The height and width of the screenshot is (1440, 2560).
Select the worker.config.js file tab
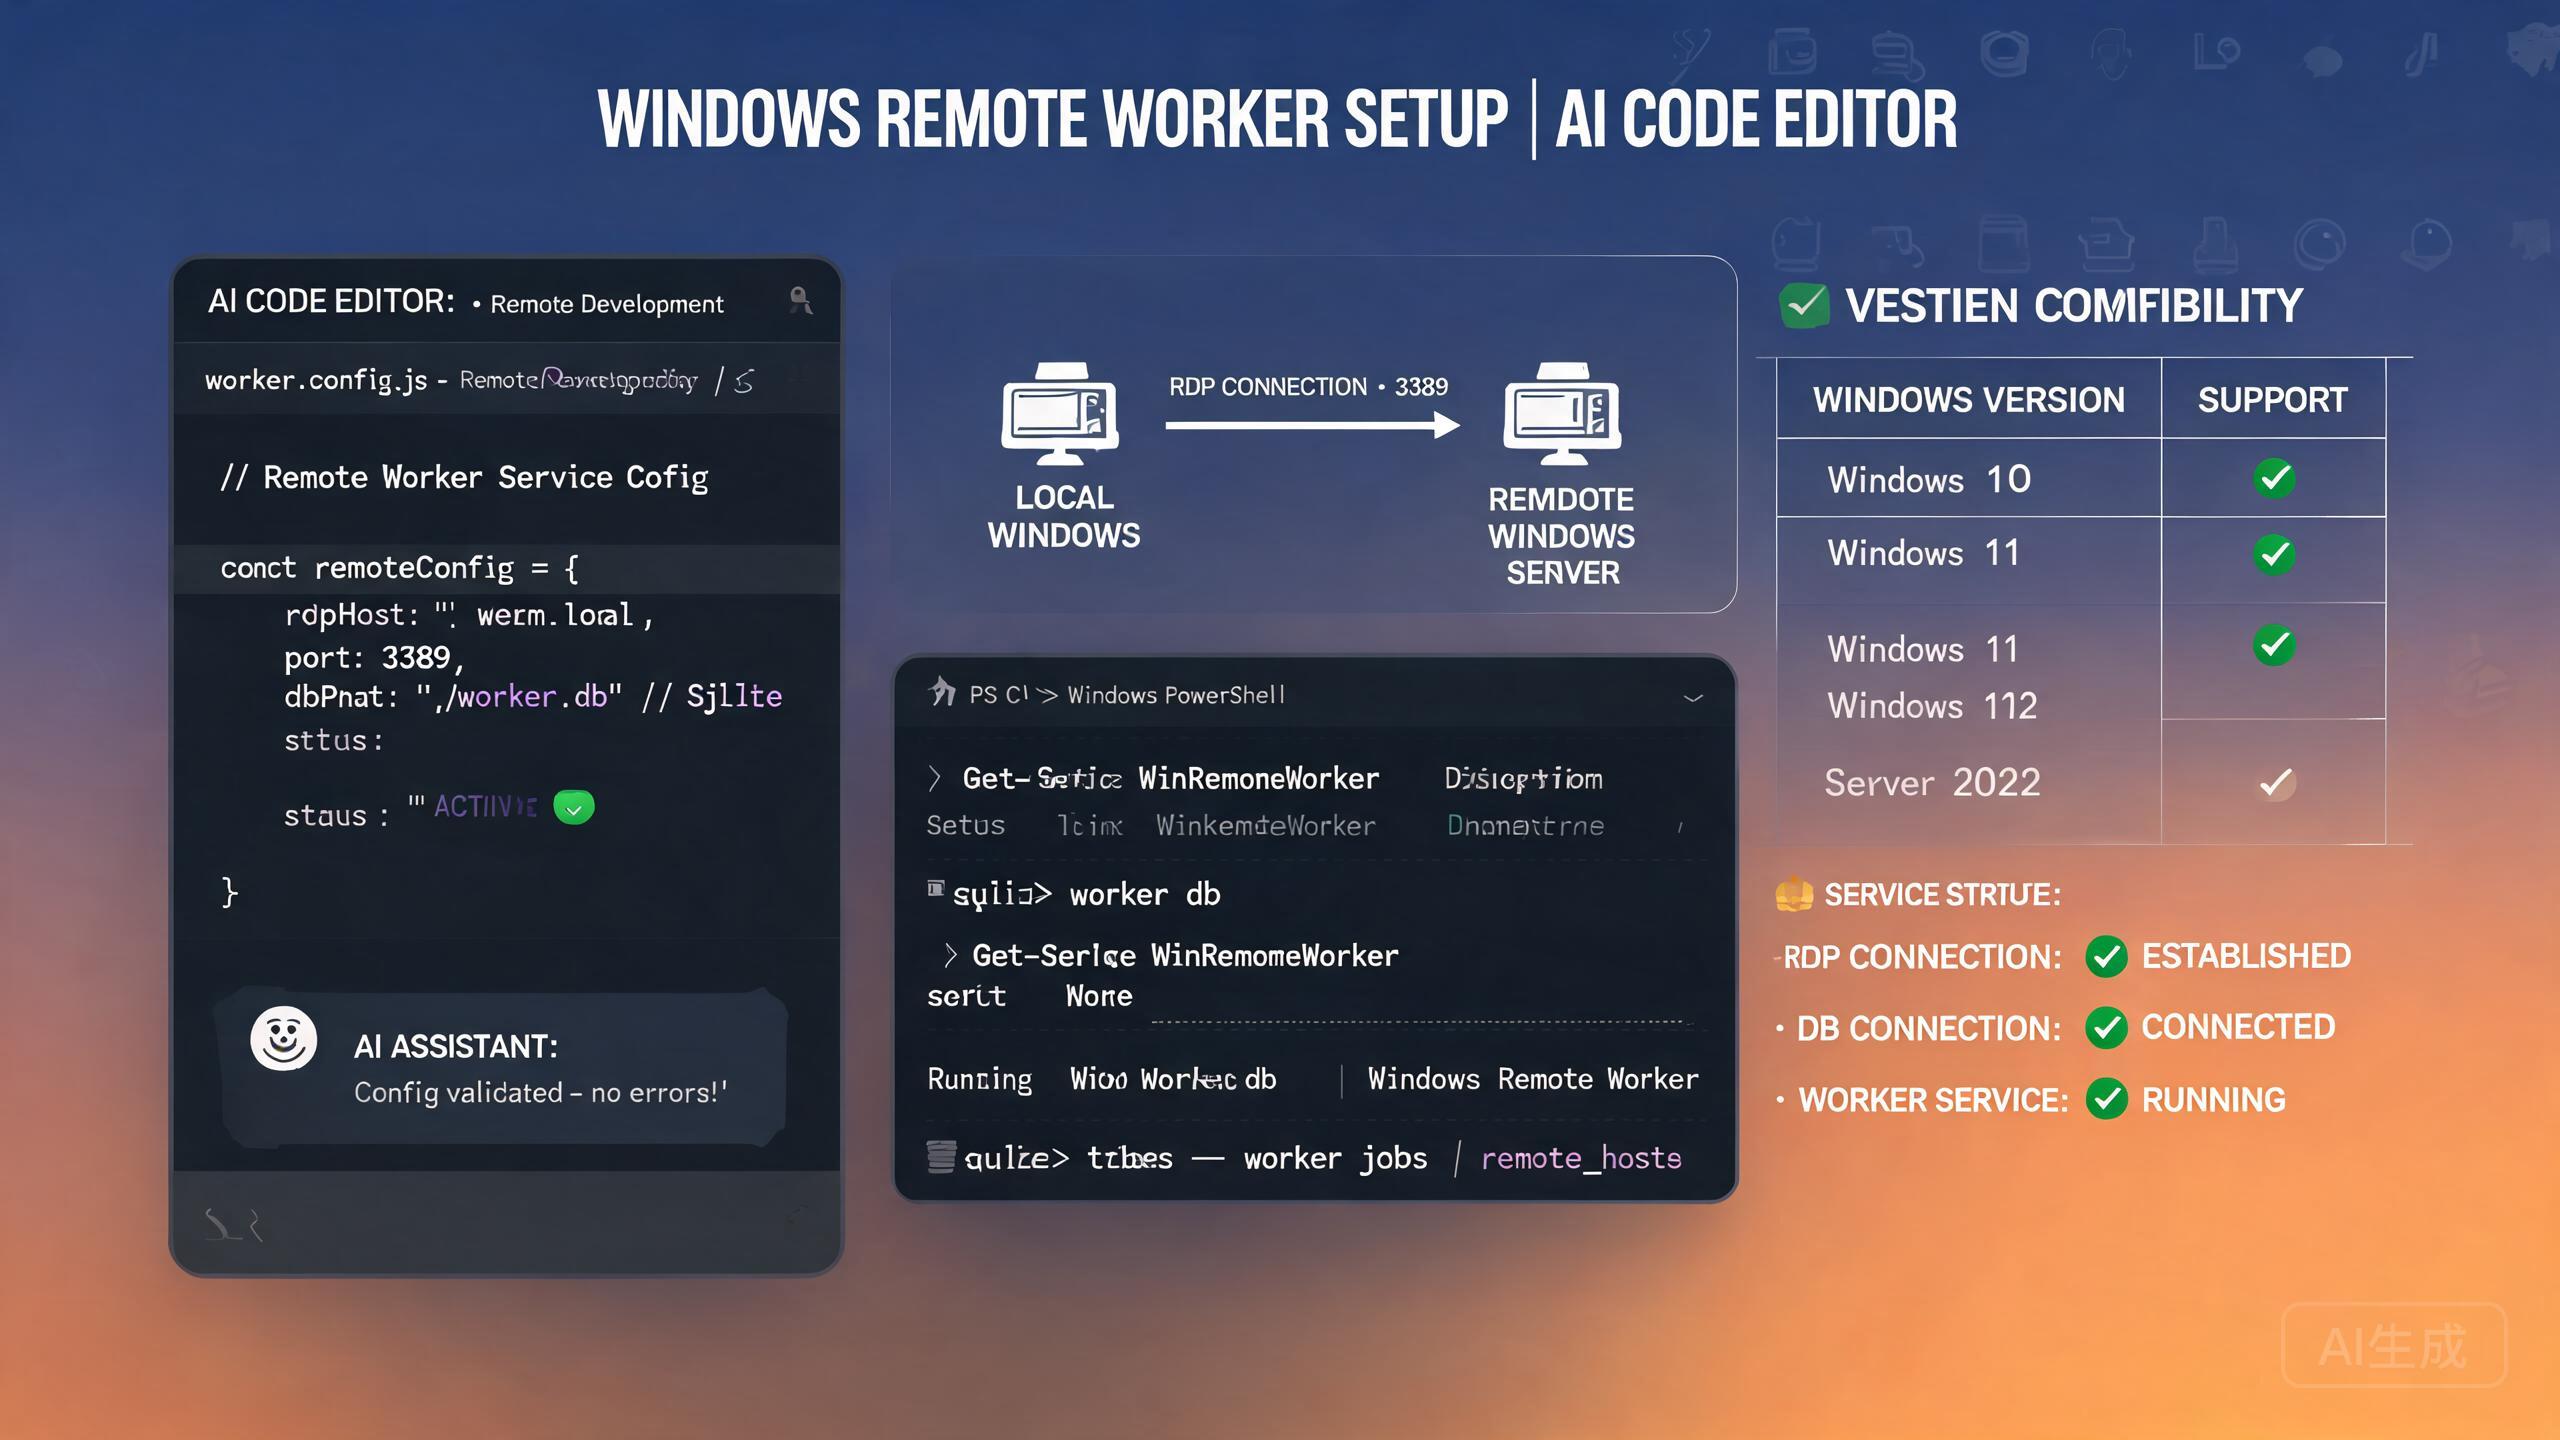316,380
